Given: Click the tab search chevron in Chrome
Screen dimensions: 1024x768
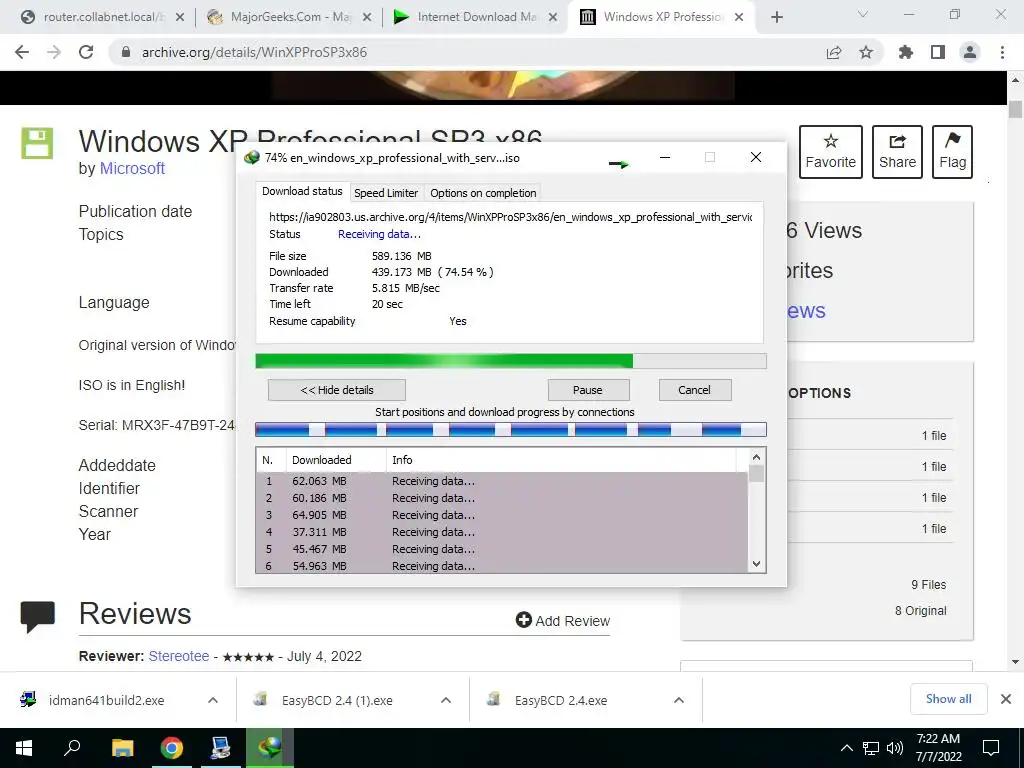Looking at the screenshot, I should pyautogui.click(x=863, y=14).
